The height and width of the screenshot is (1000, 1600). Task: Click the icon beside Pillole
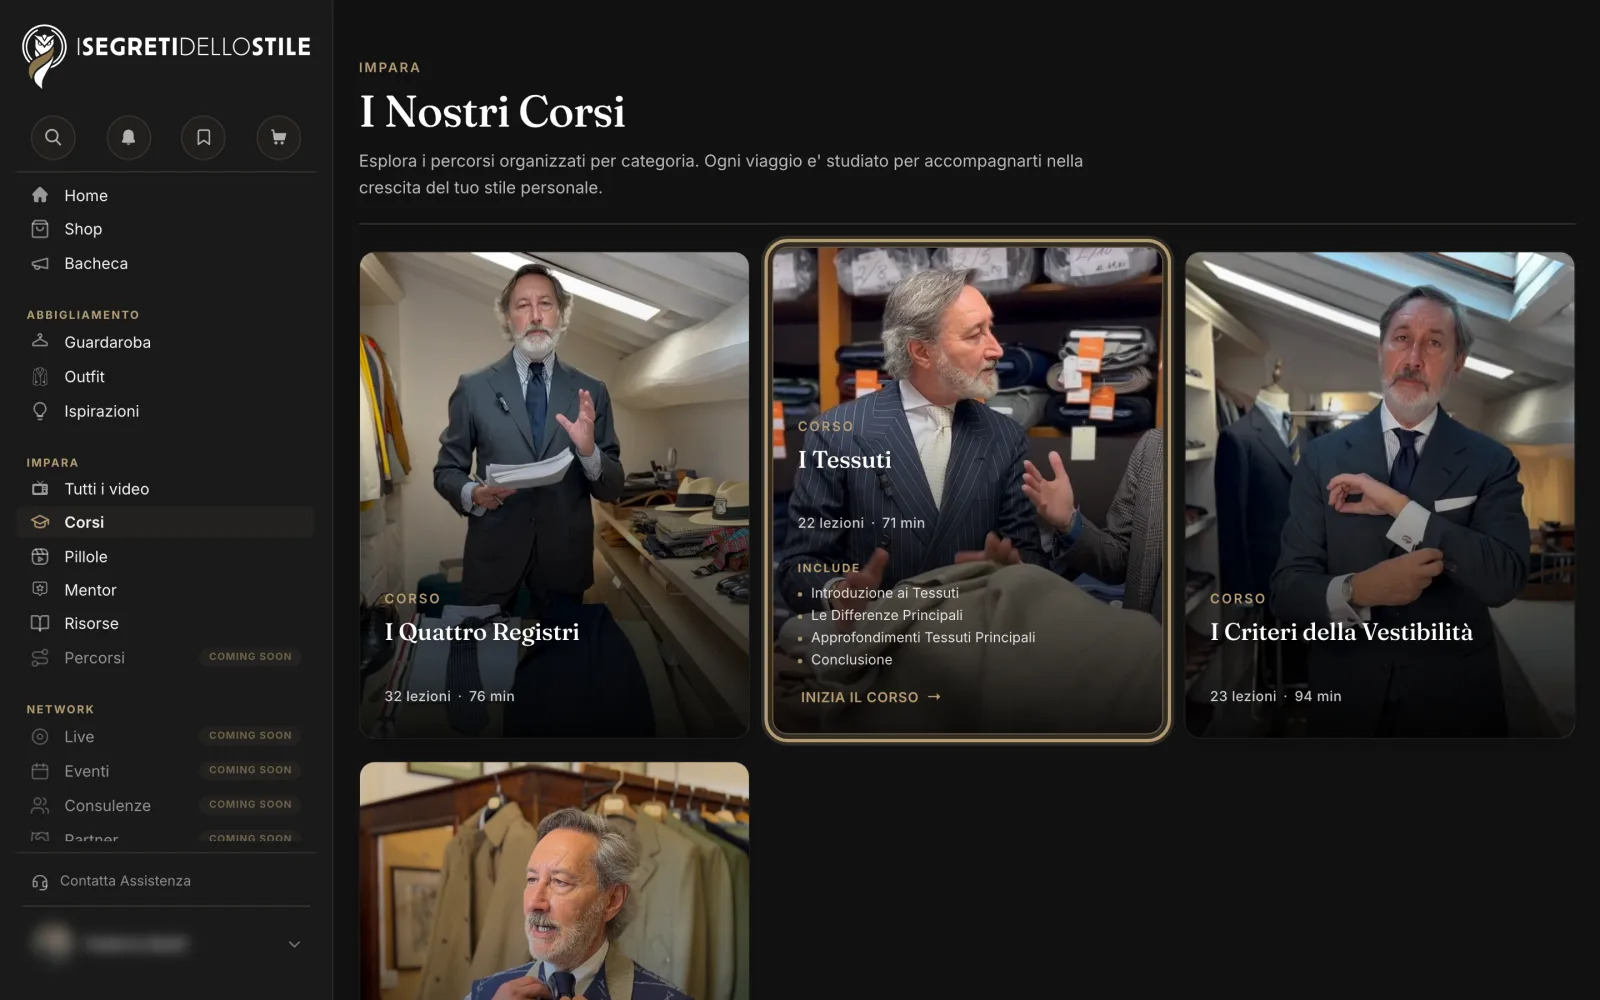40,556
